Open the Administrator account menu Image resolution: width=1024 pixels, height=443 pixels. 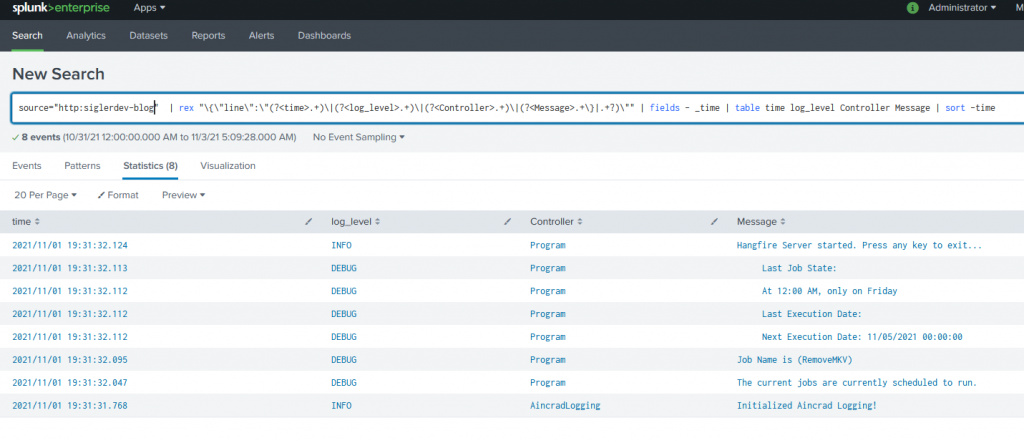[x=962, y=8]
